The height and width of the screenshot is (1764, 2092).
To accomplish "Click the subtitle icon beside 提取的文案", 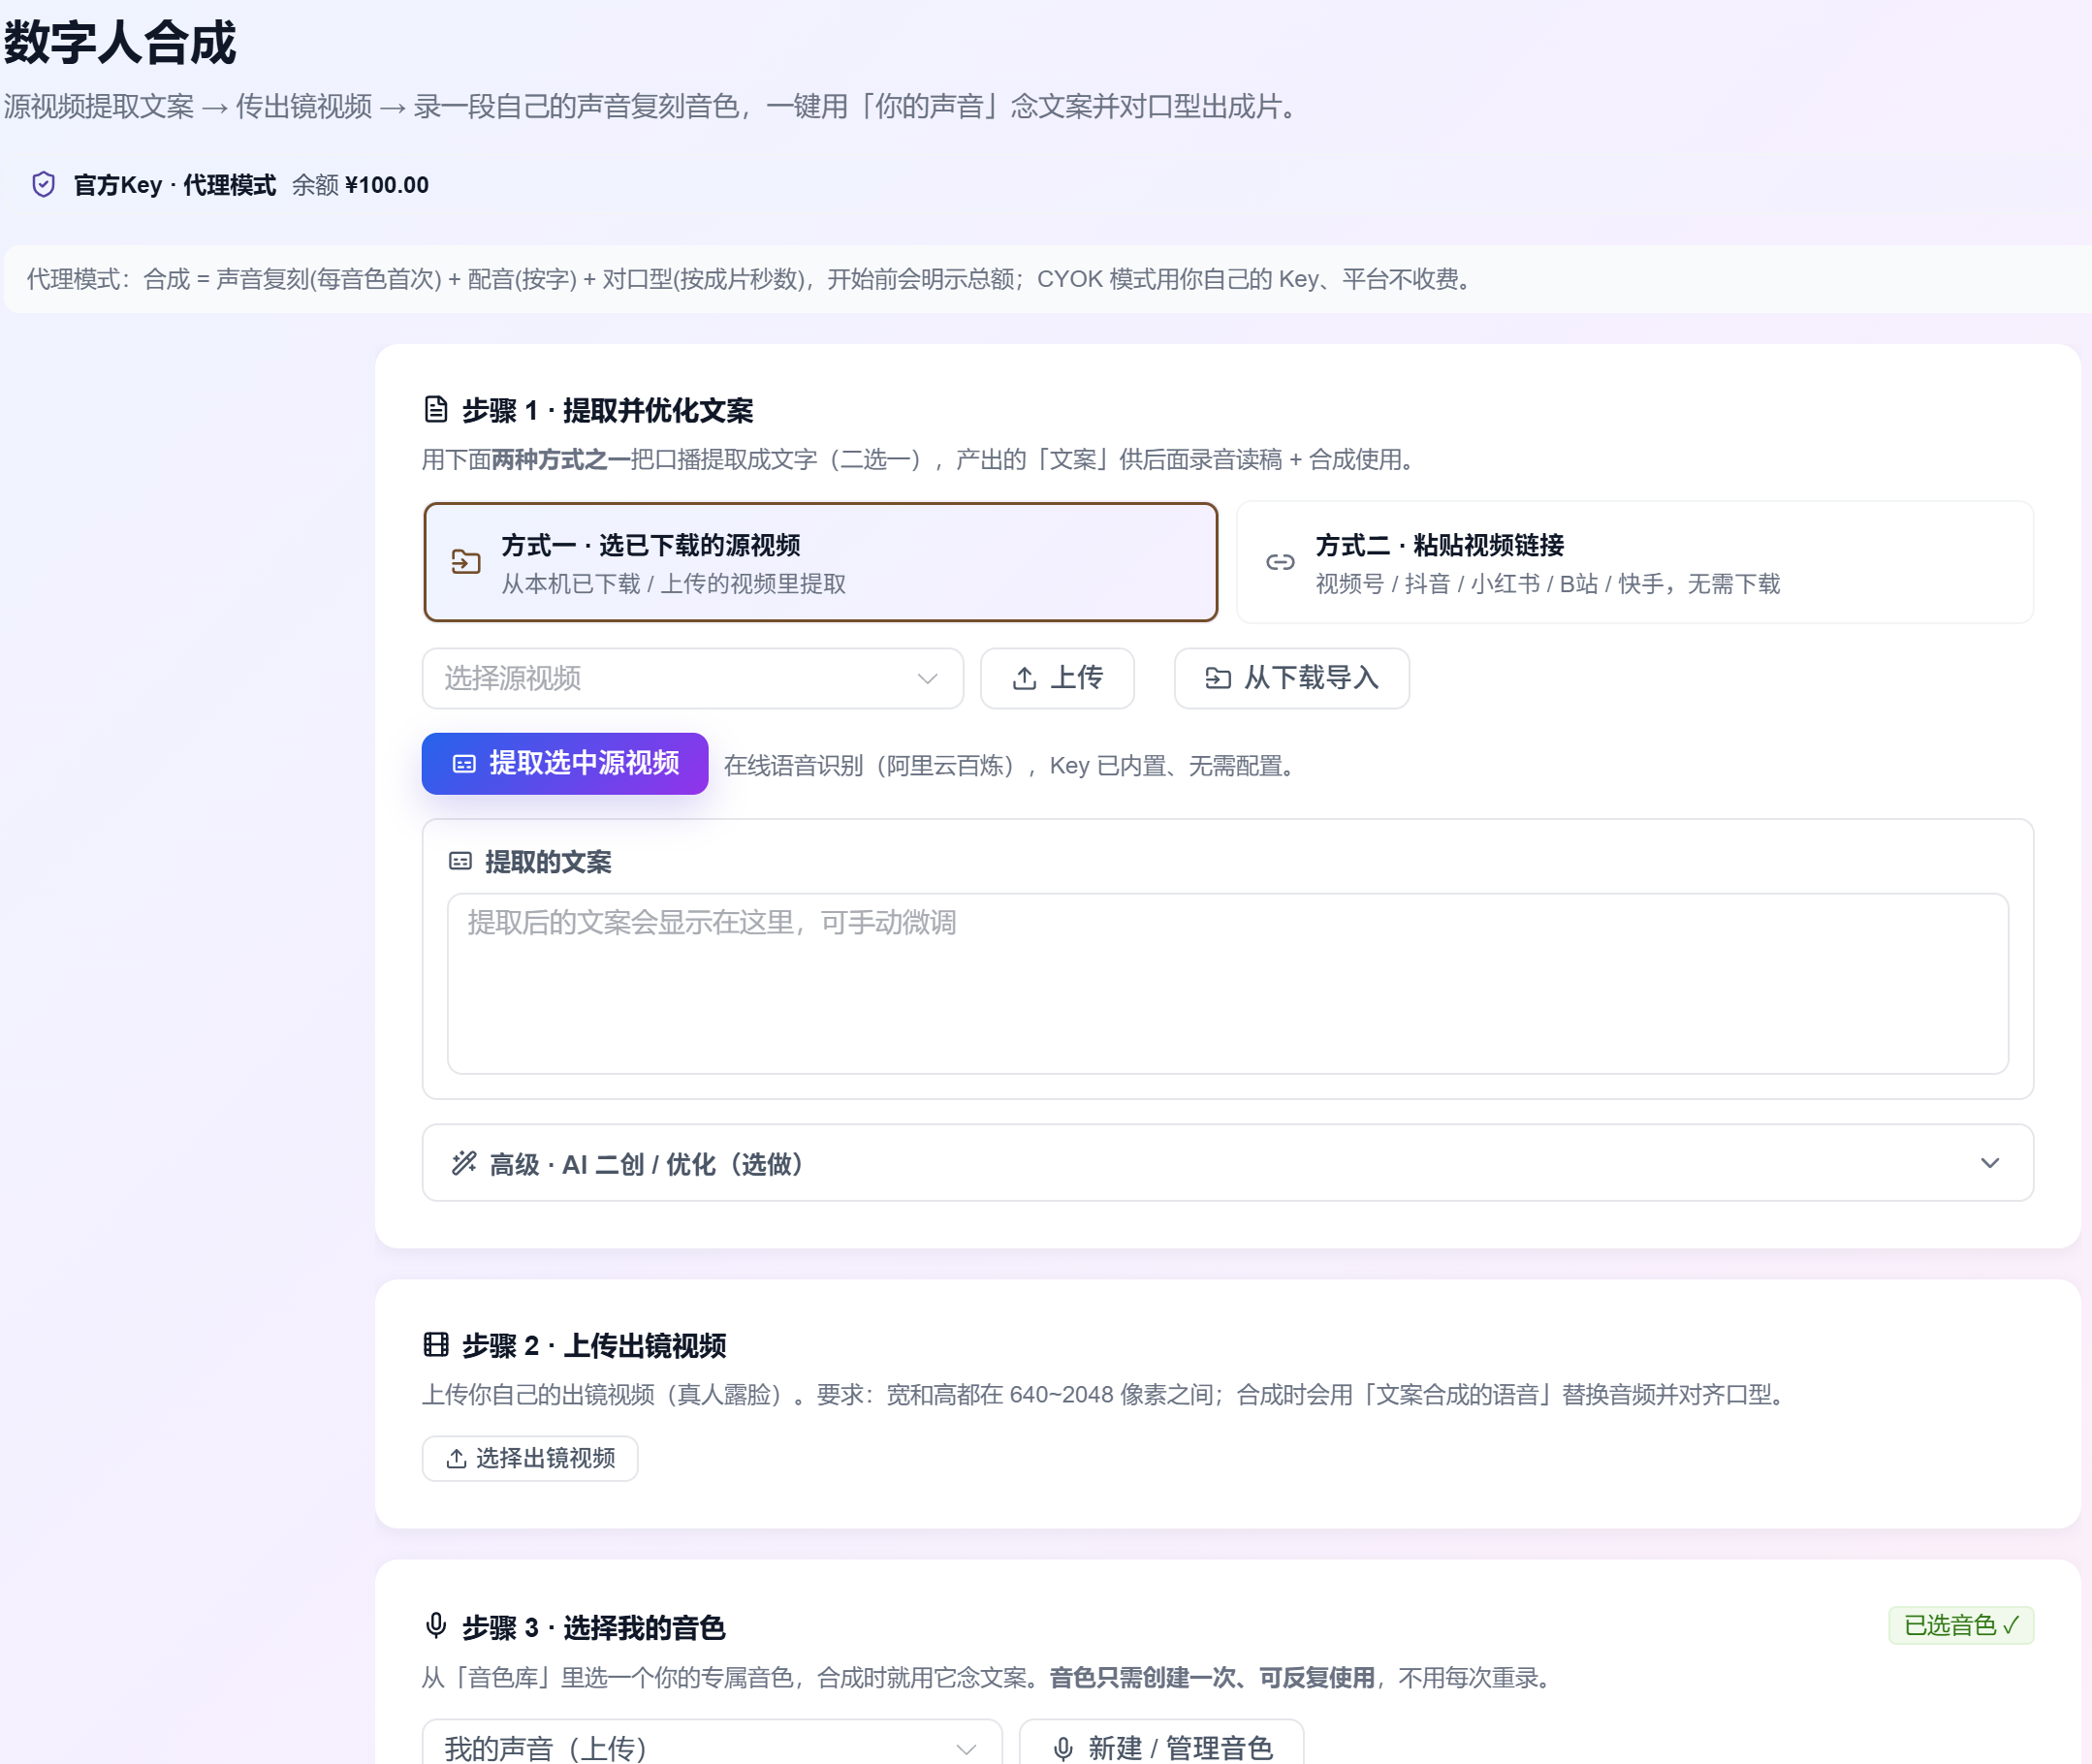I will [460, 861].
